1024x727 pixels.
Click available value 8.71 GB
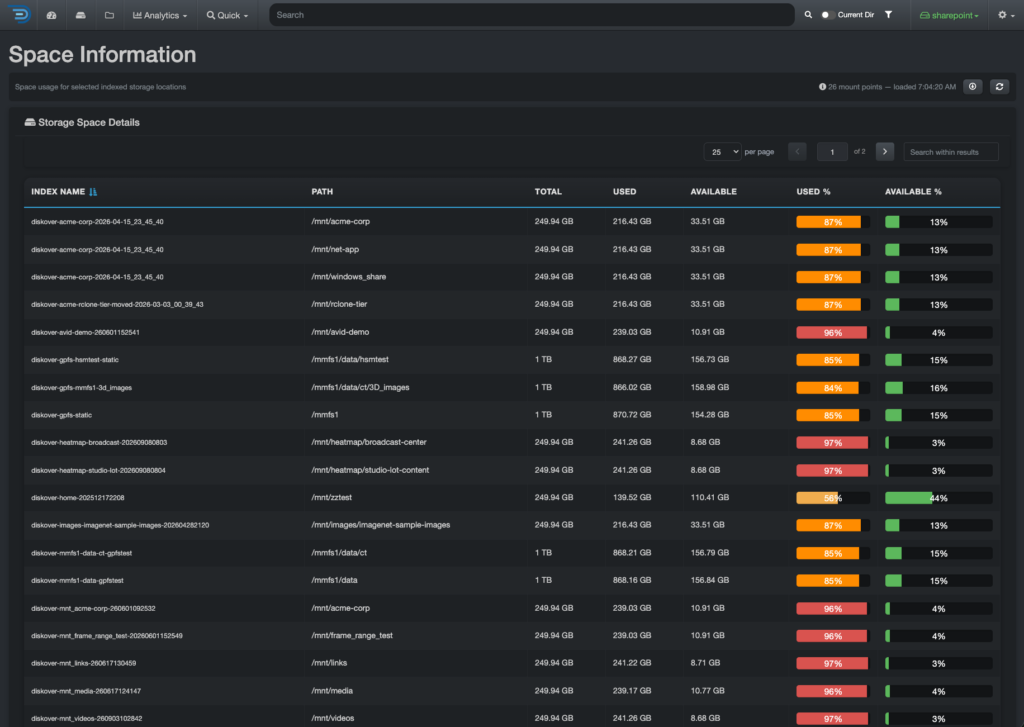pos(705,663)
